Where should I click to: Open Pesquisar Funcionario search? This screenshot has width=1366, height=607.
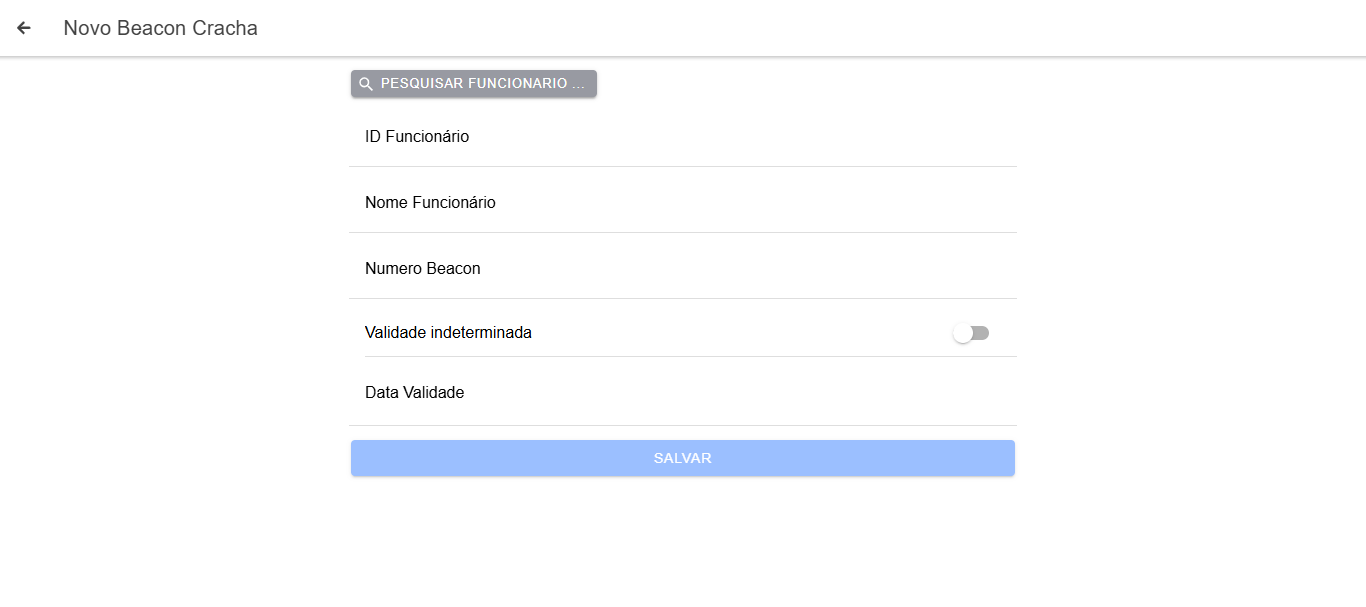pos(474,84)
